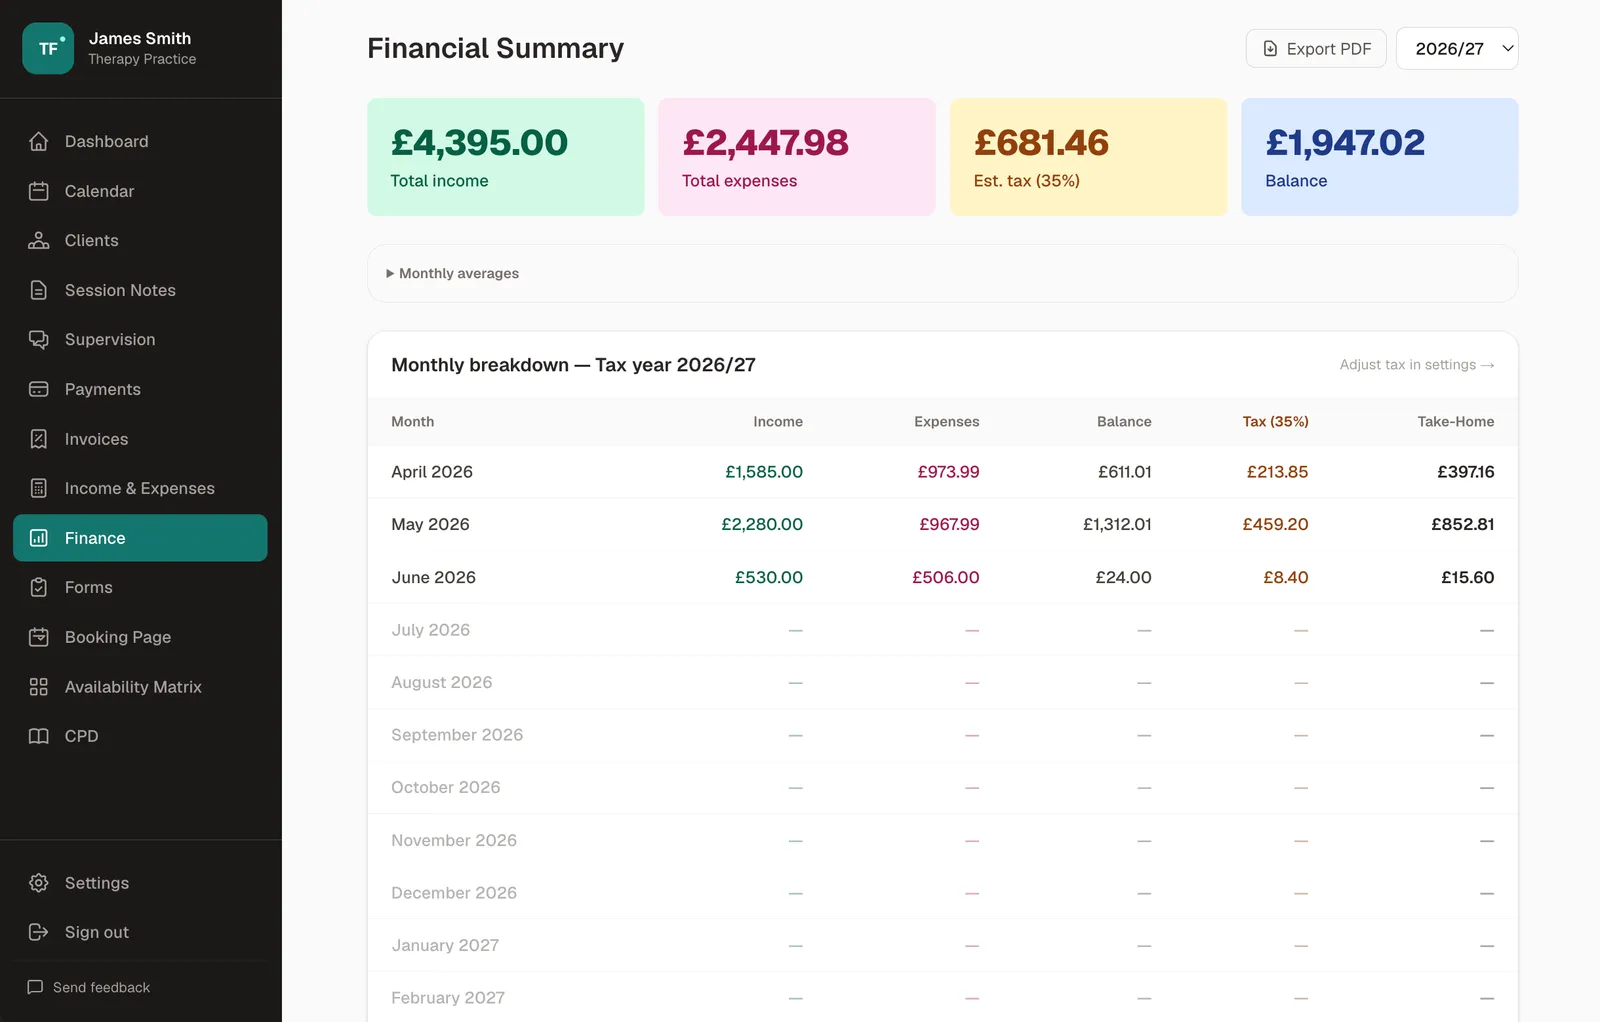Click the Supervision chat bubbles icon
Screen dimensions: 1600x1022
point(39,339)
